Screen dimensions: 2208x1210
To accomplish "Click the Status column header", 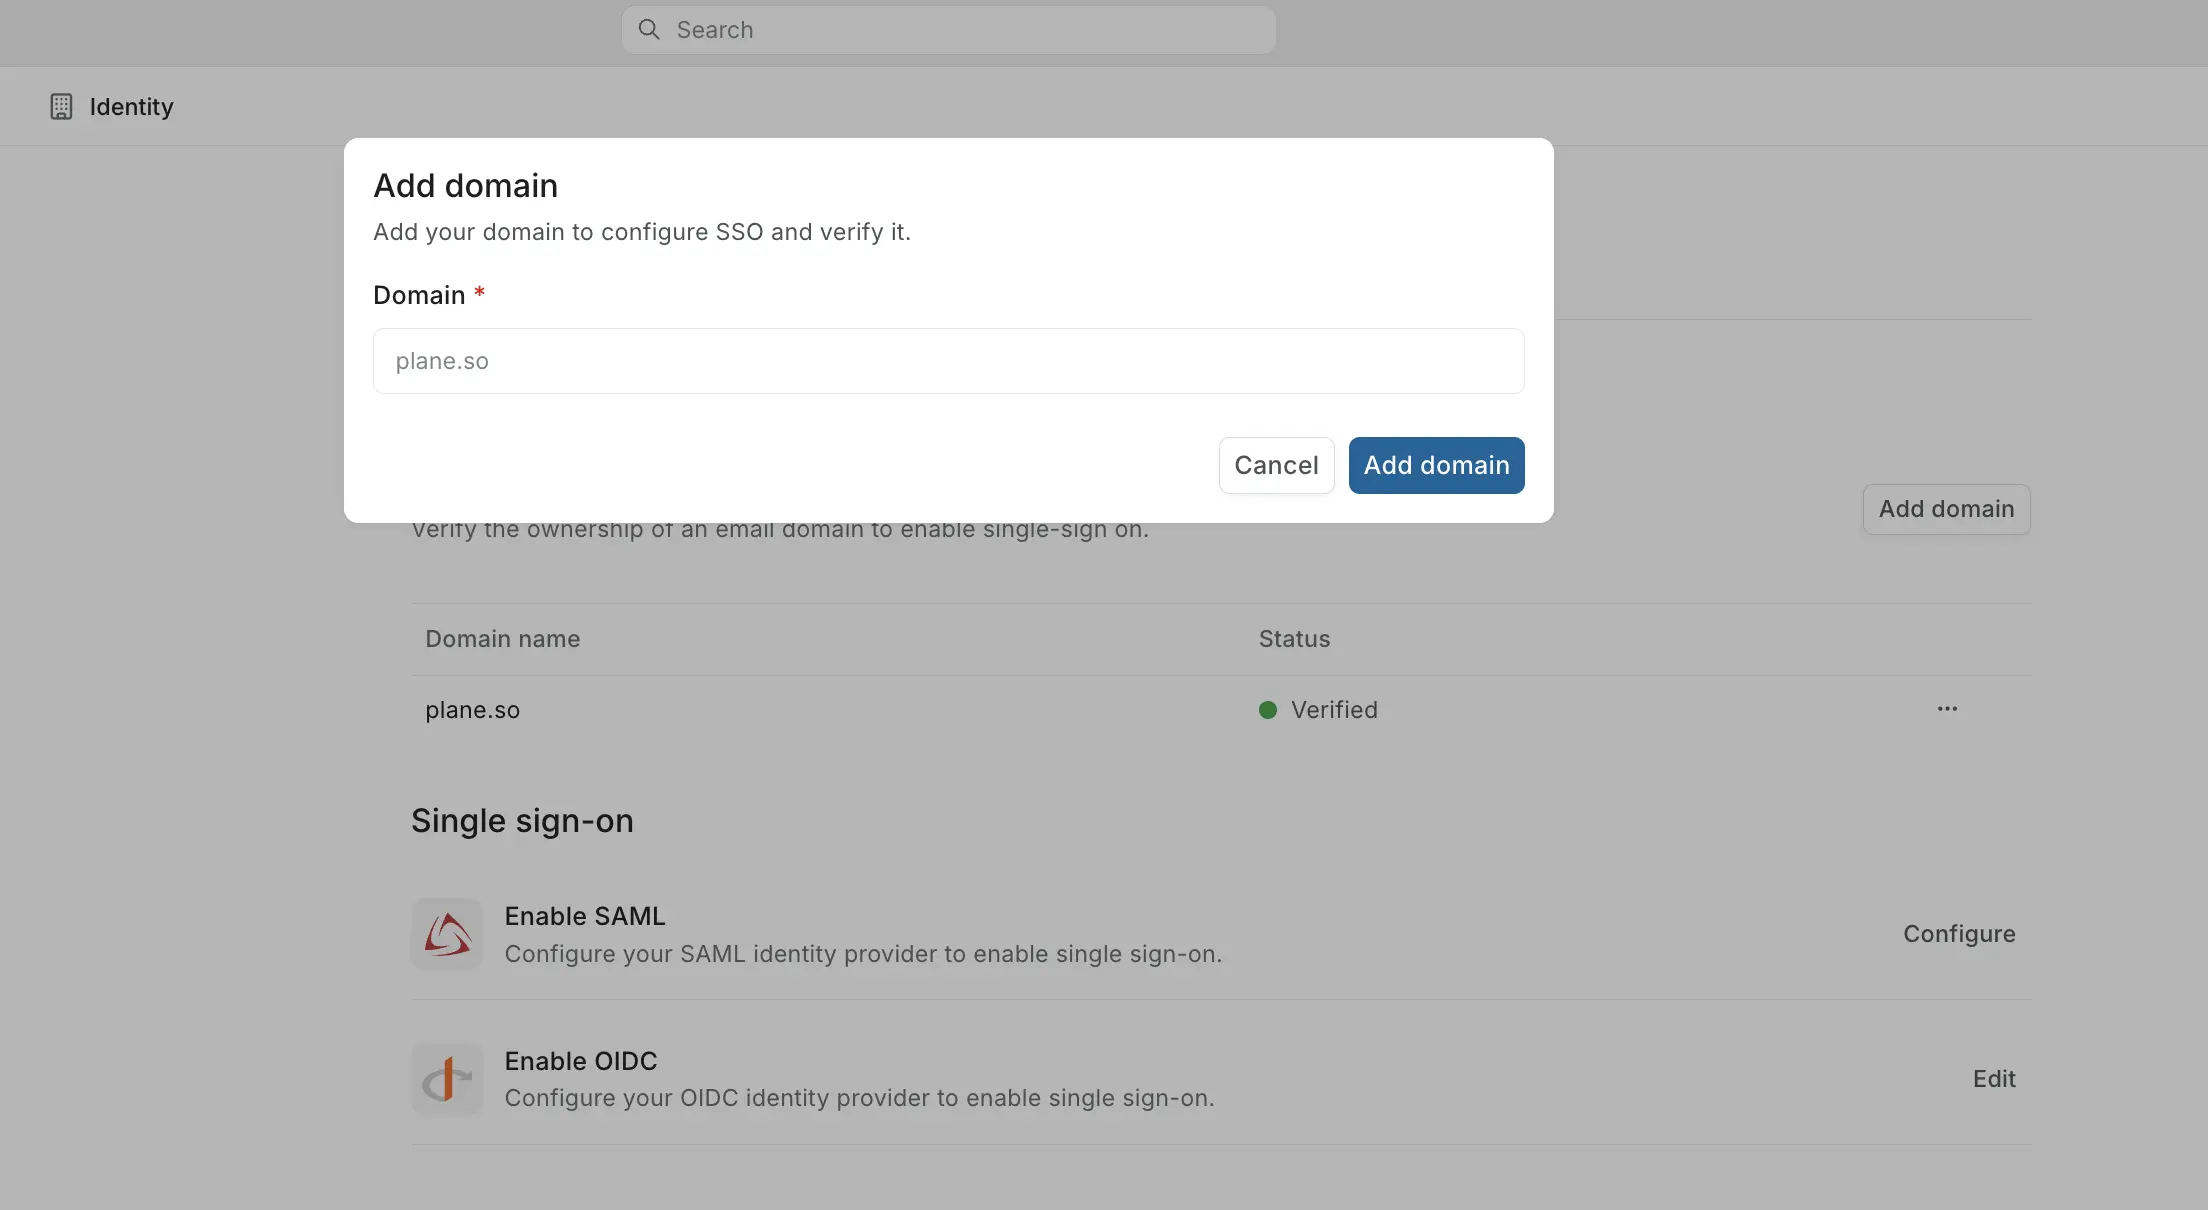I will click(x=1293, y=638).
